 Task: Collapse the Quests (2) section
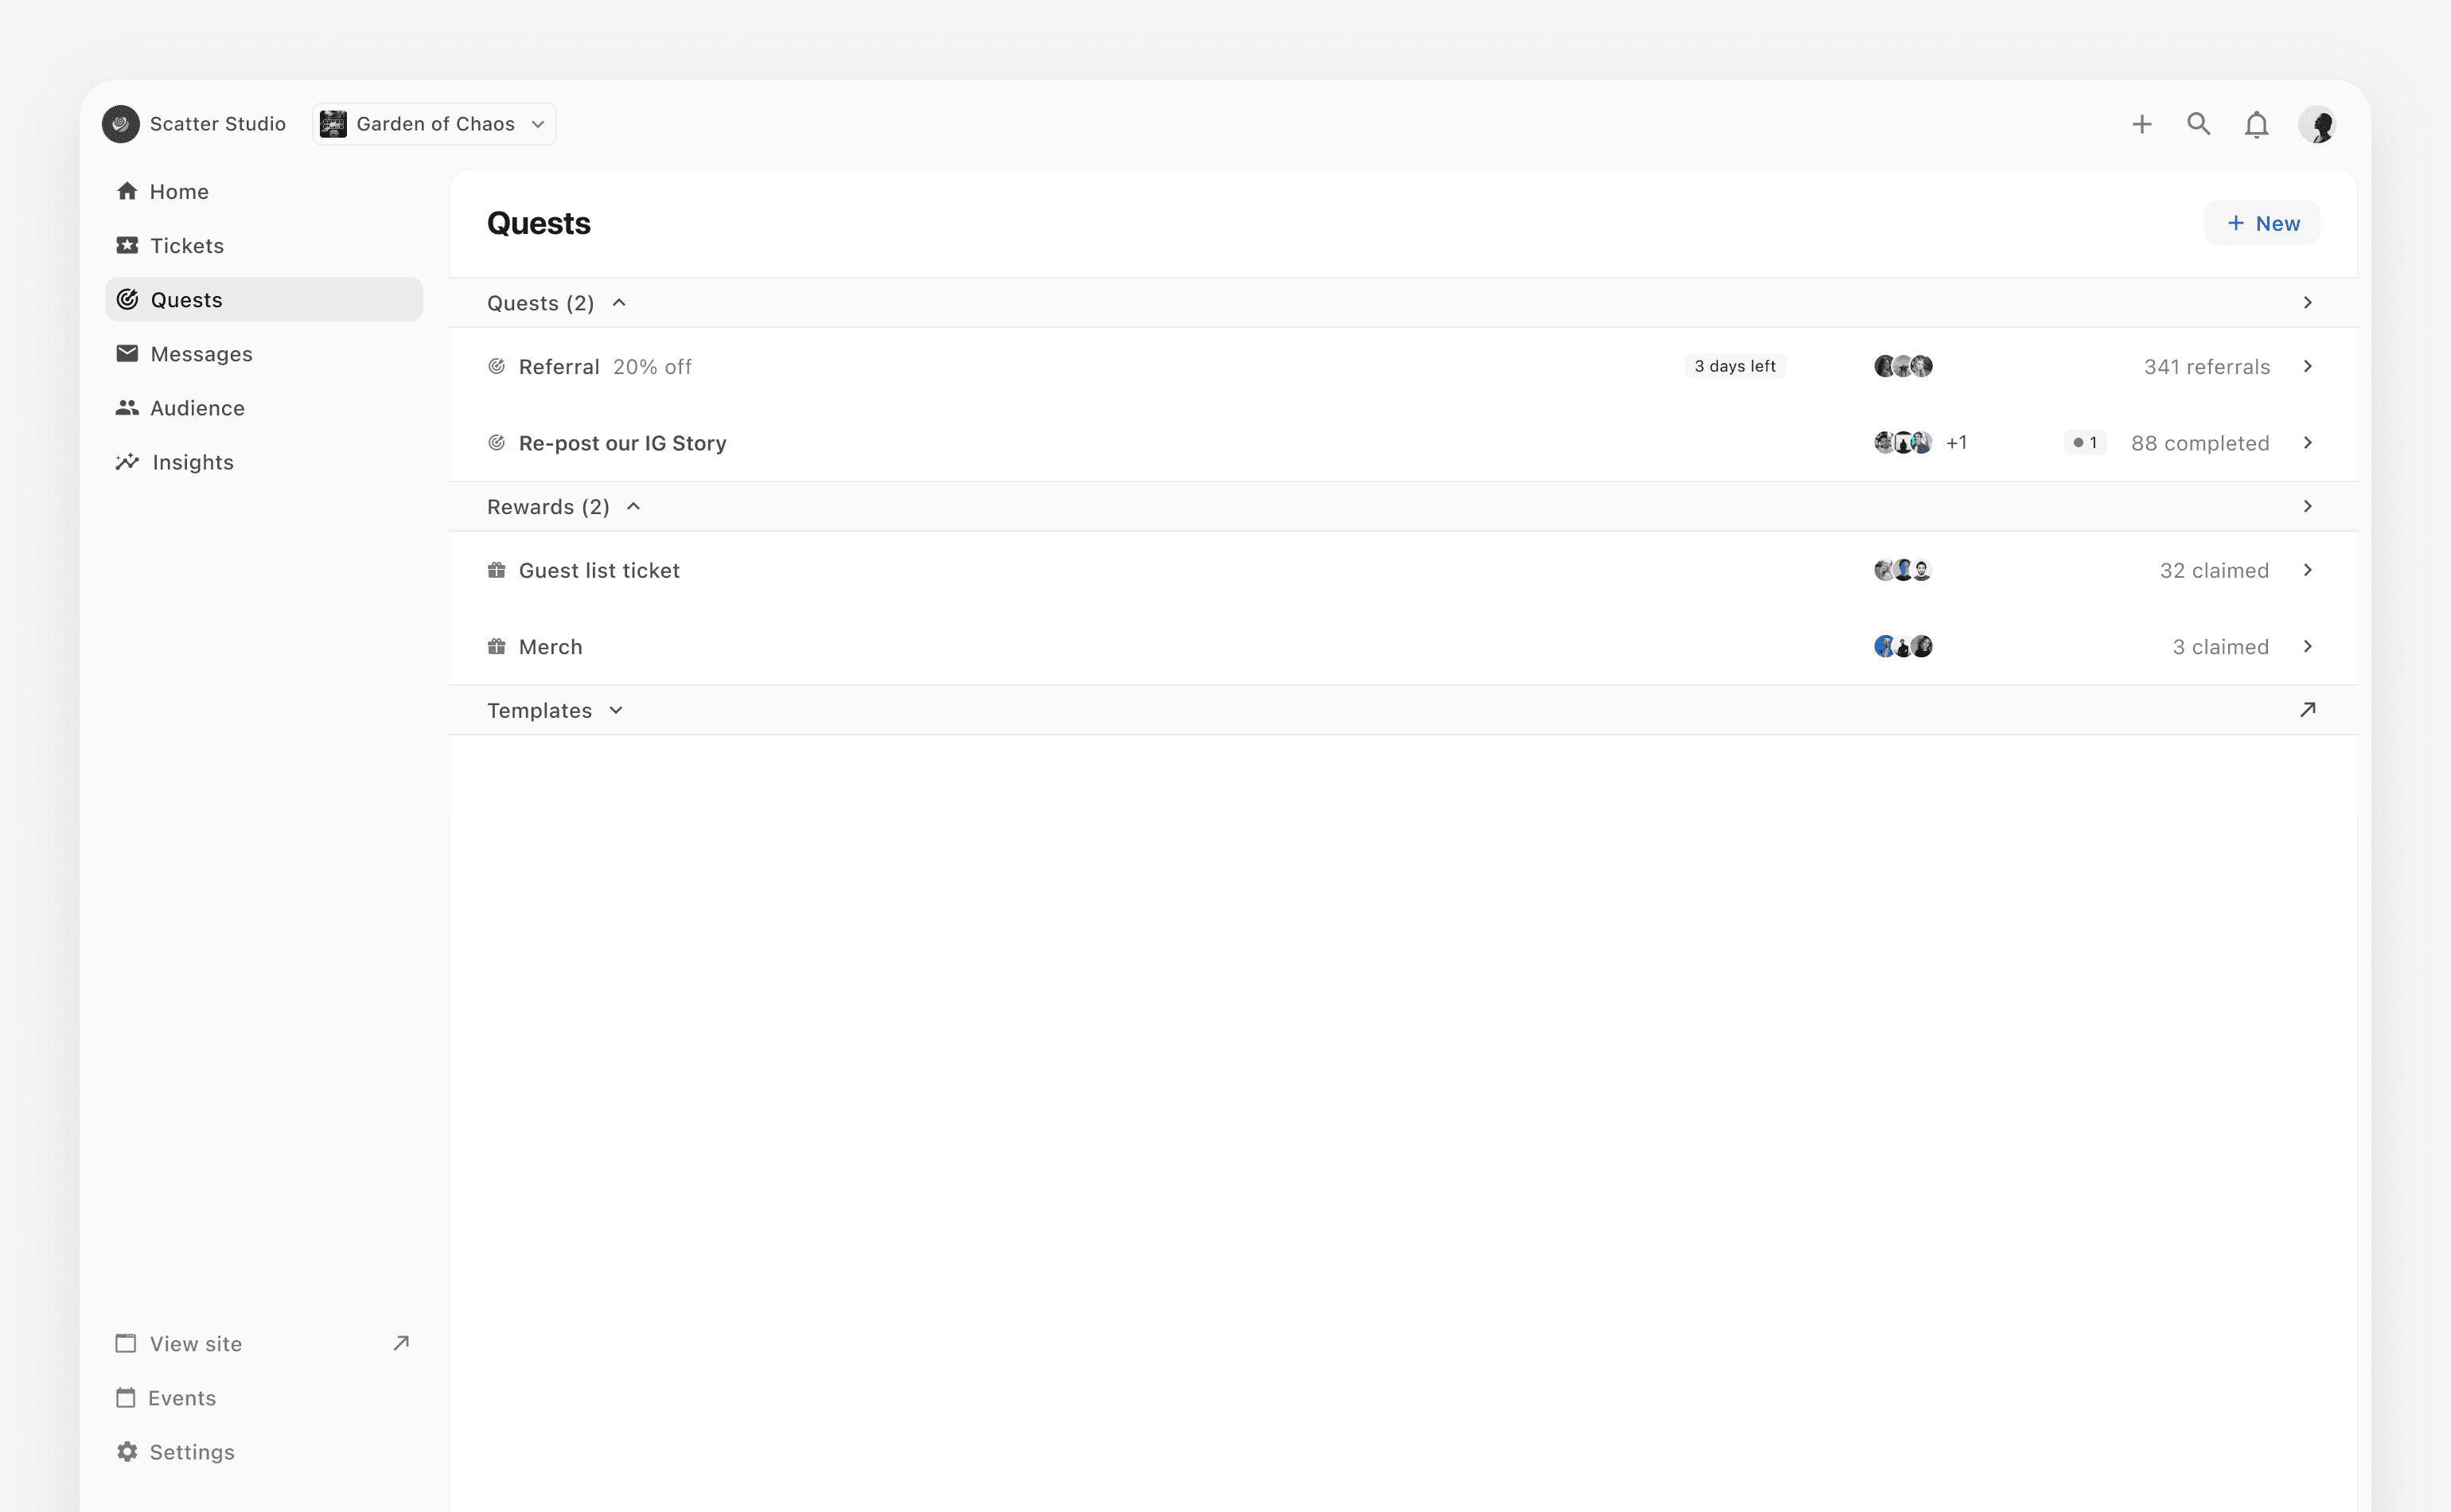[x=619, y=303]
